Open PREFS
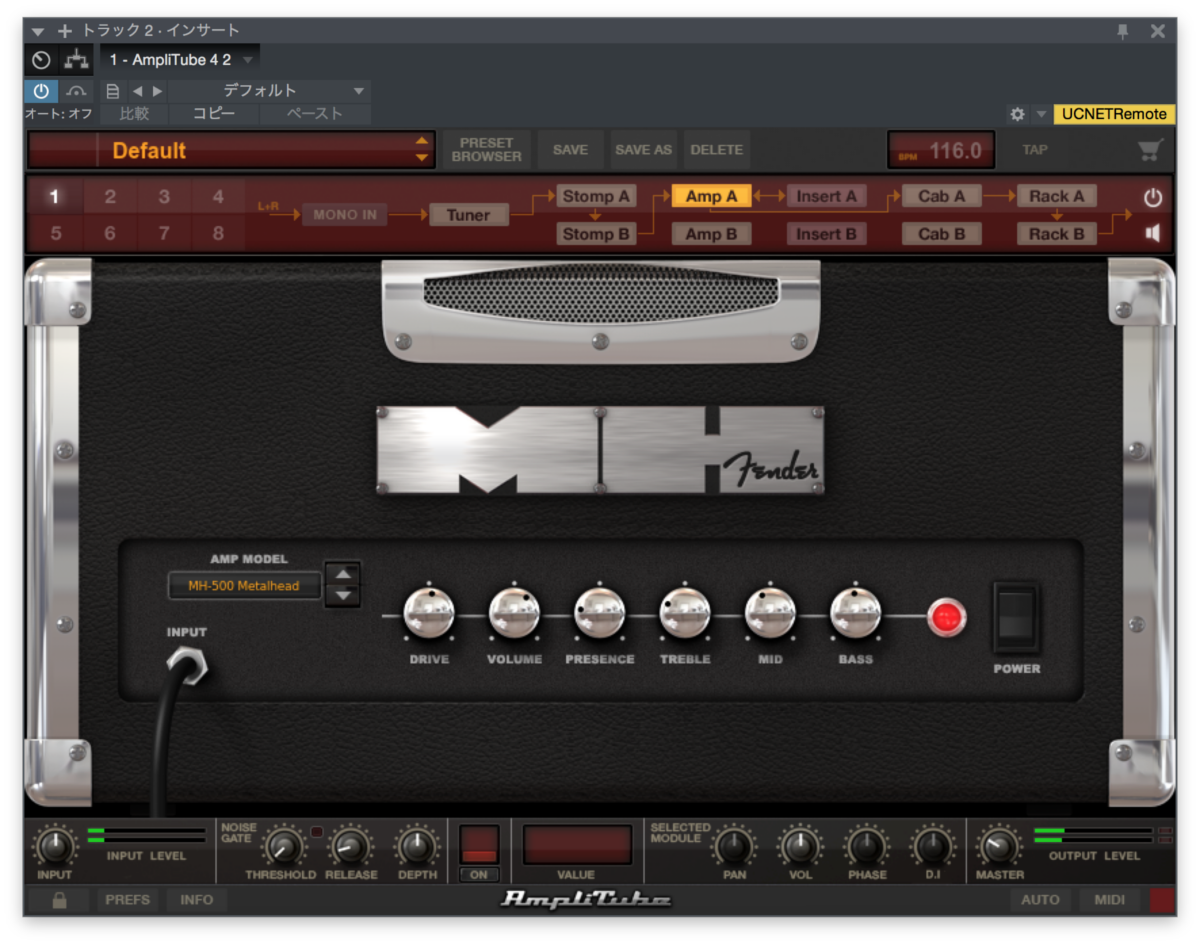 tap(126, 900)
